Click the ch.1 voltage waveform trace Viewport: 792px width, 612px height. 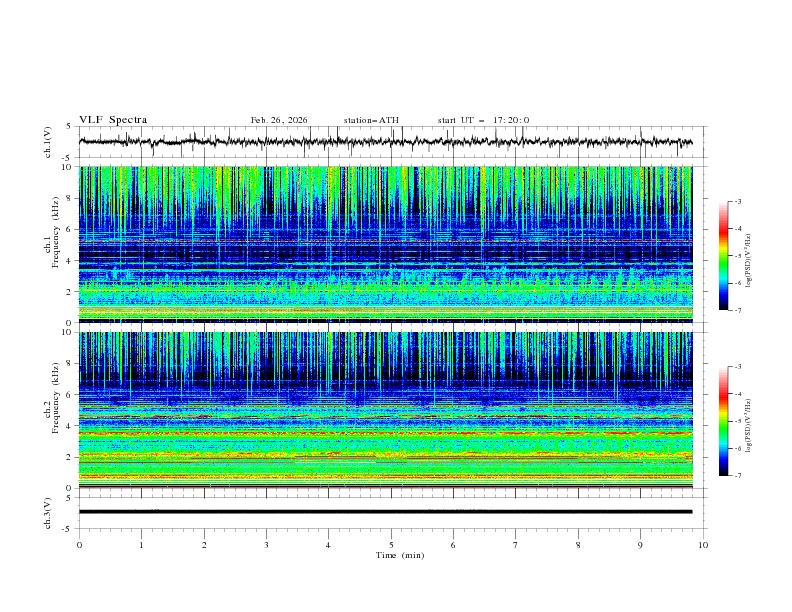pyautogui.click(x=386, y=142)
